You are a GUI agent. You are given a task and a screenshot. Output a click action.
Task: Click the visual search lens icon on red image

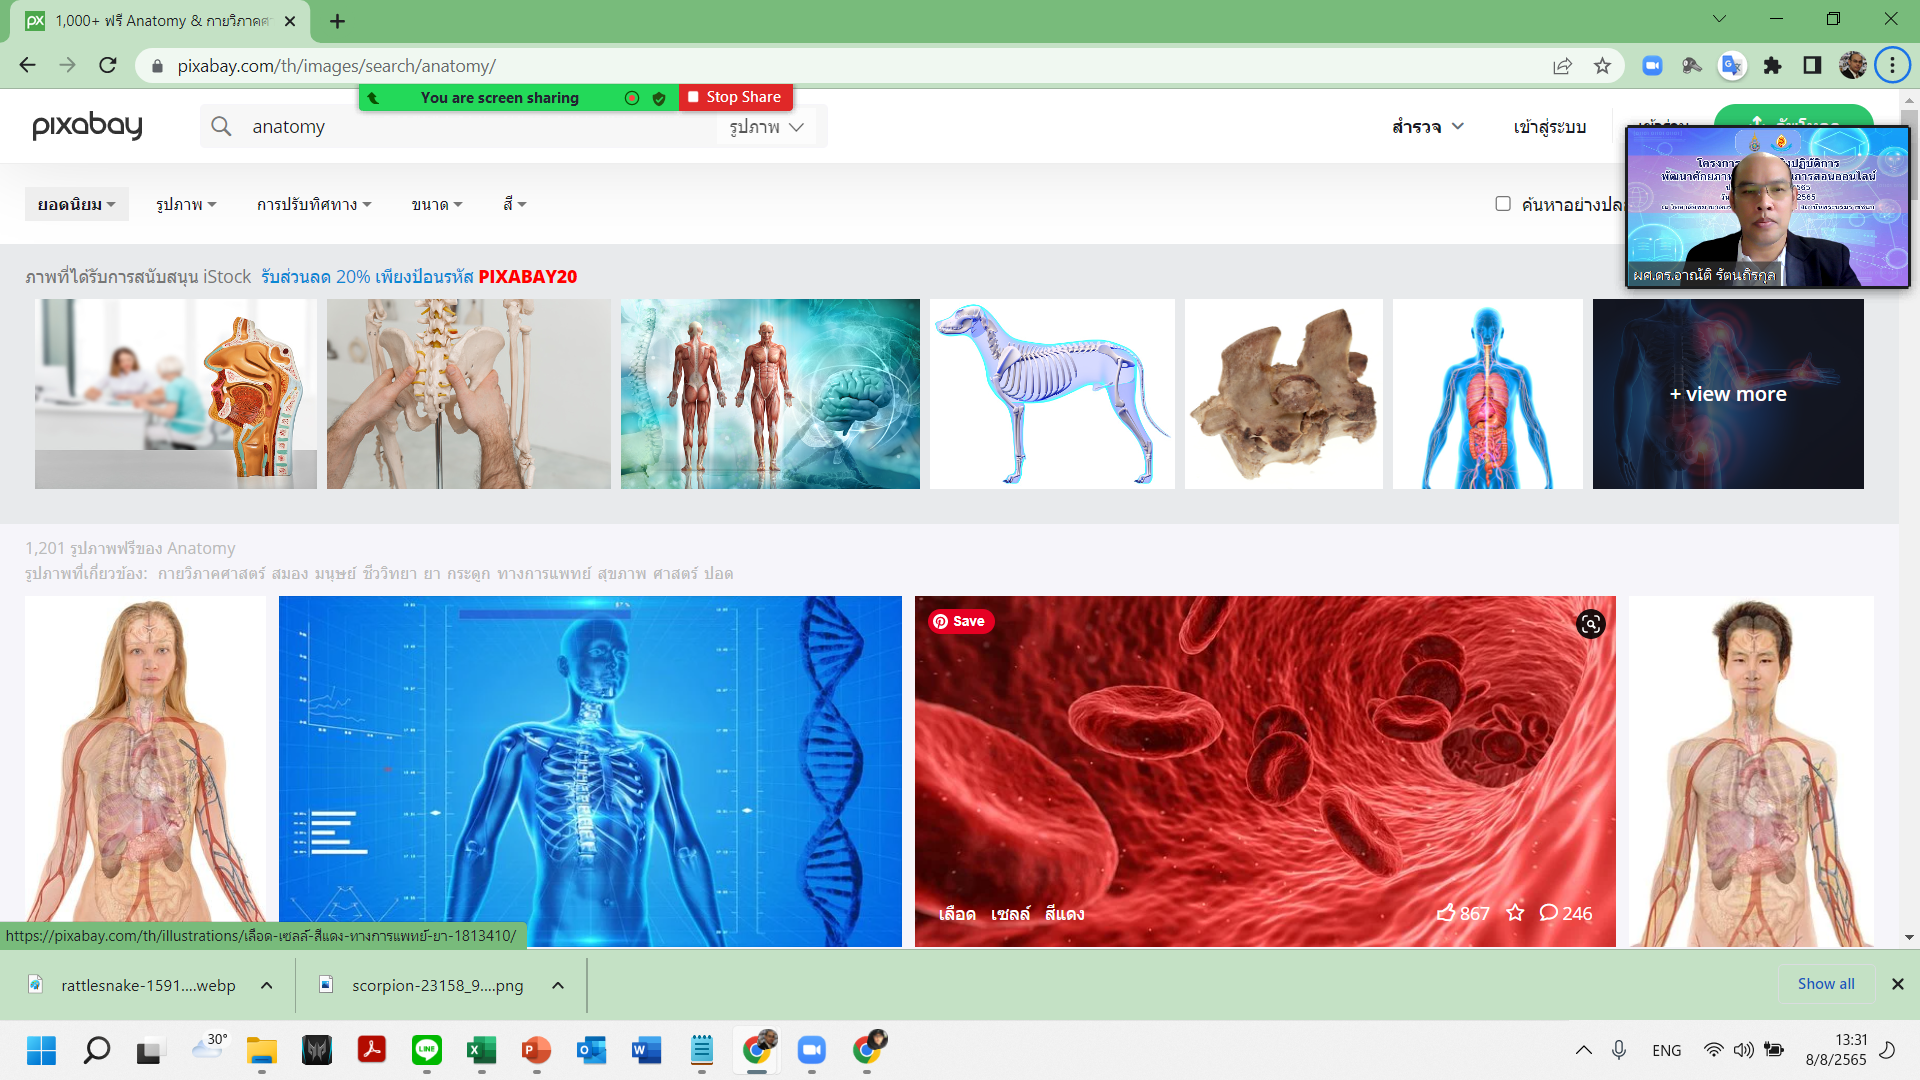[x=1590, y=624]
